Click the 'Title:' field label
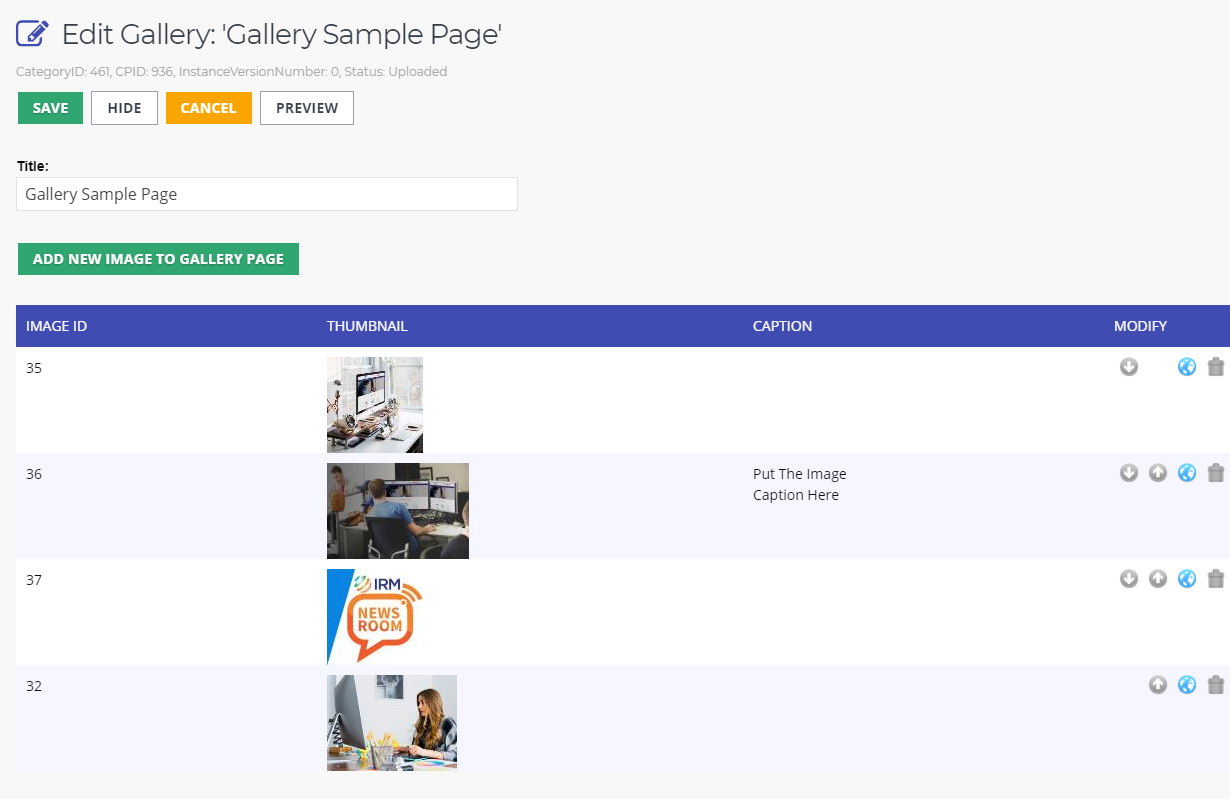This screenshot has height=799, width=1230. (32, 166)
